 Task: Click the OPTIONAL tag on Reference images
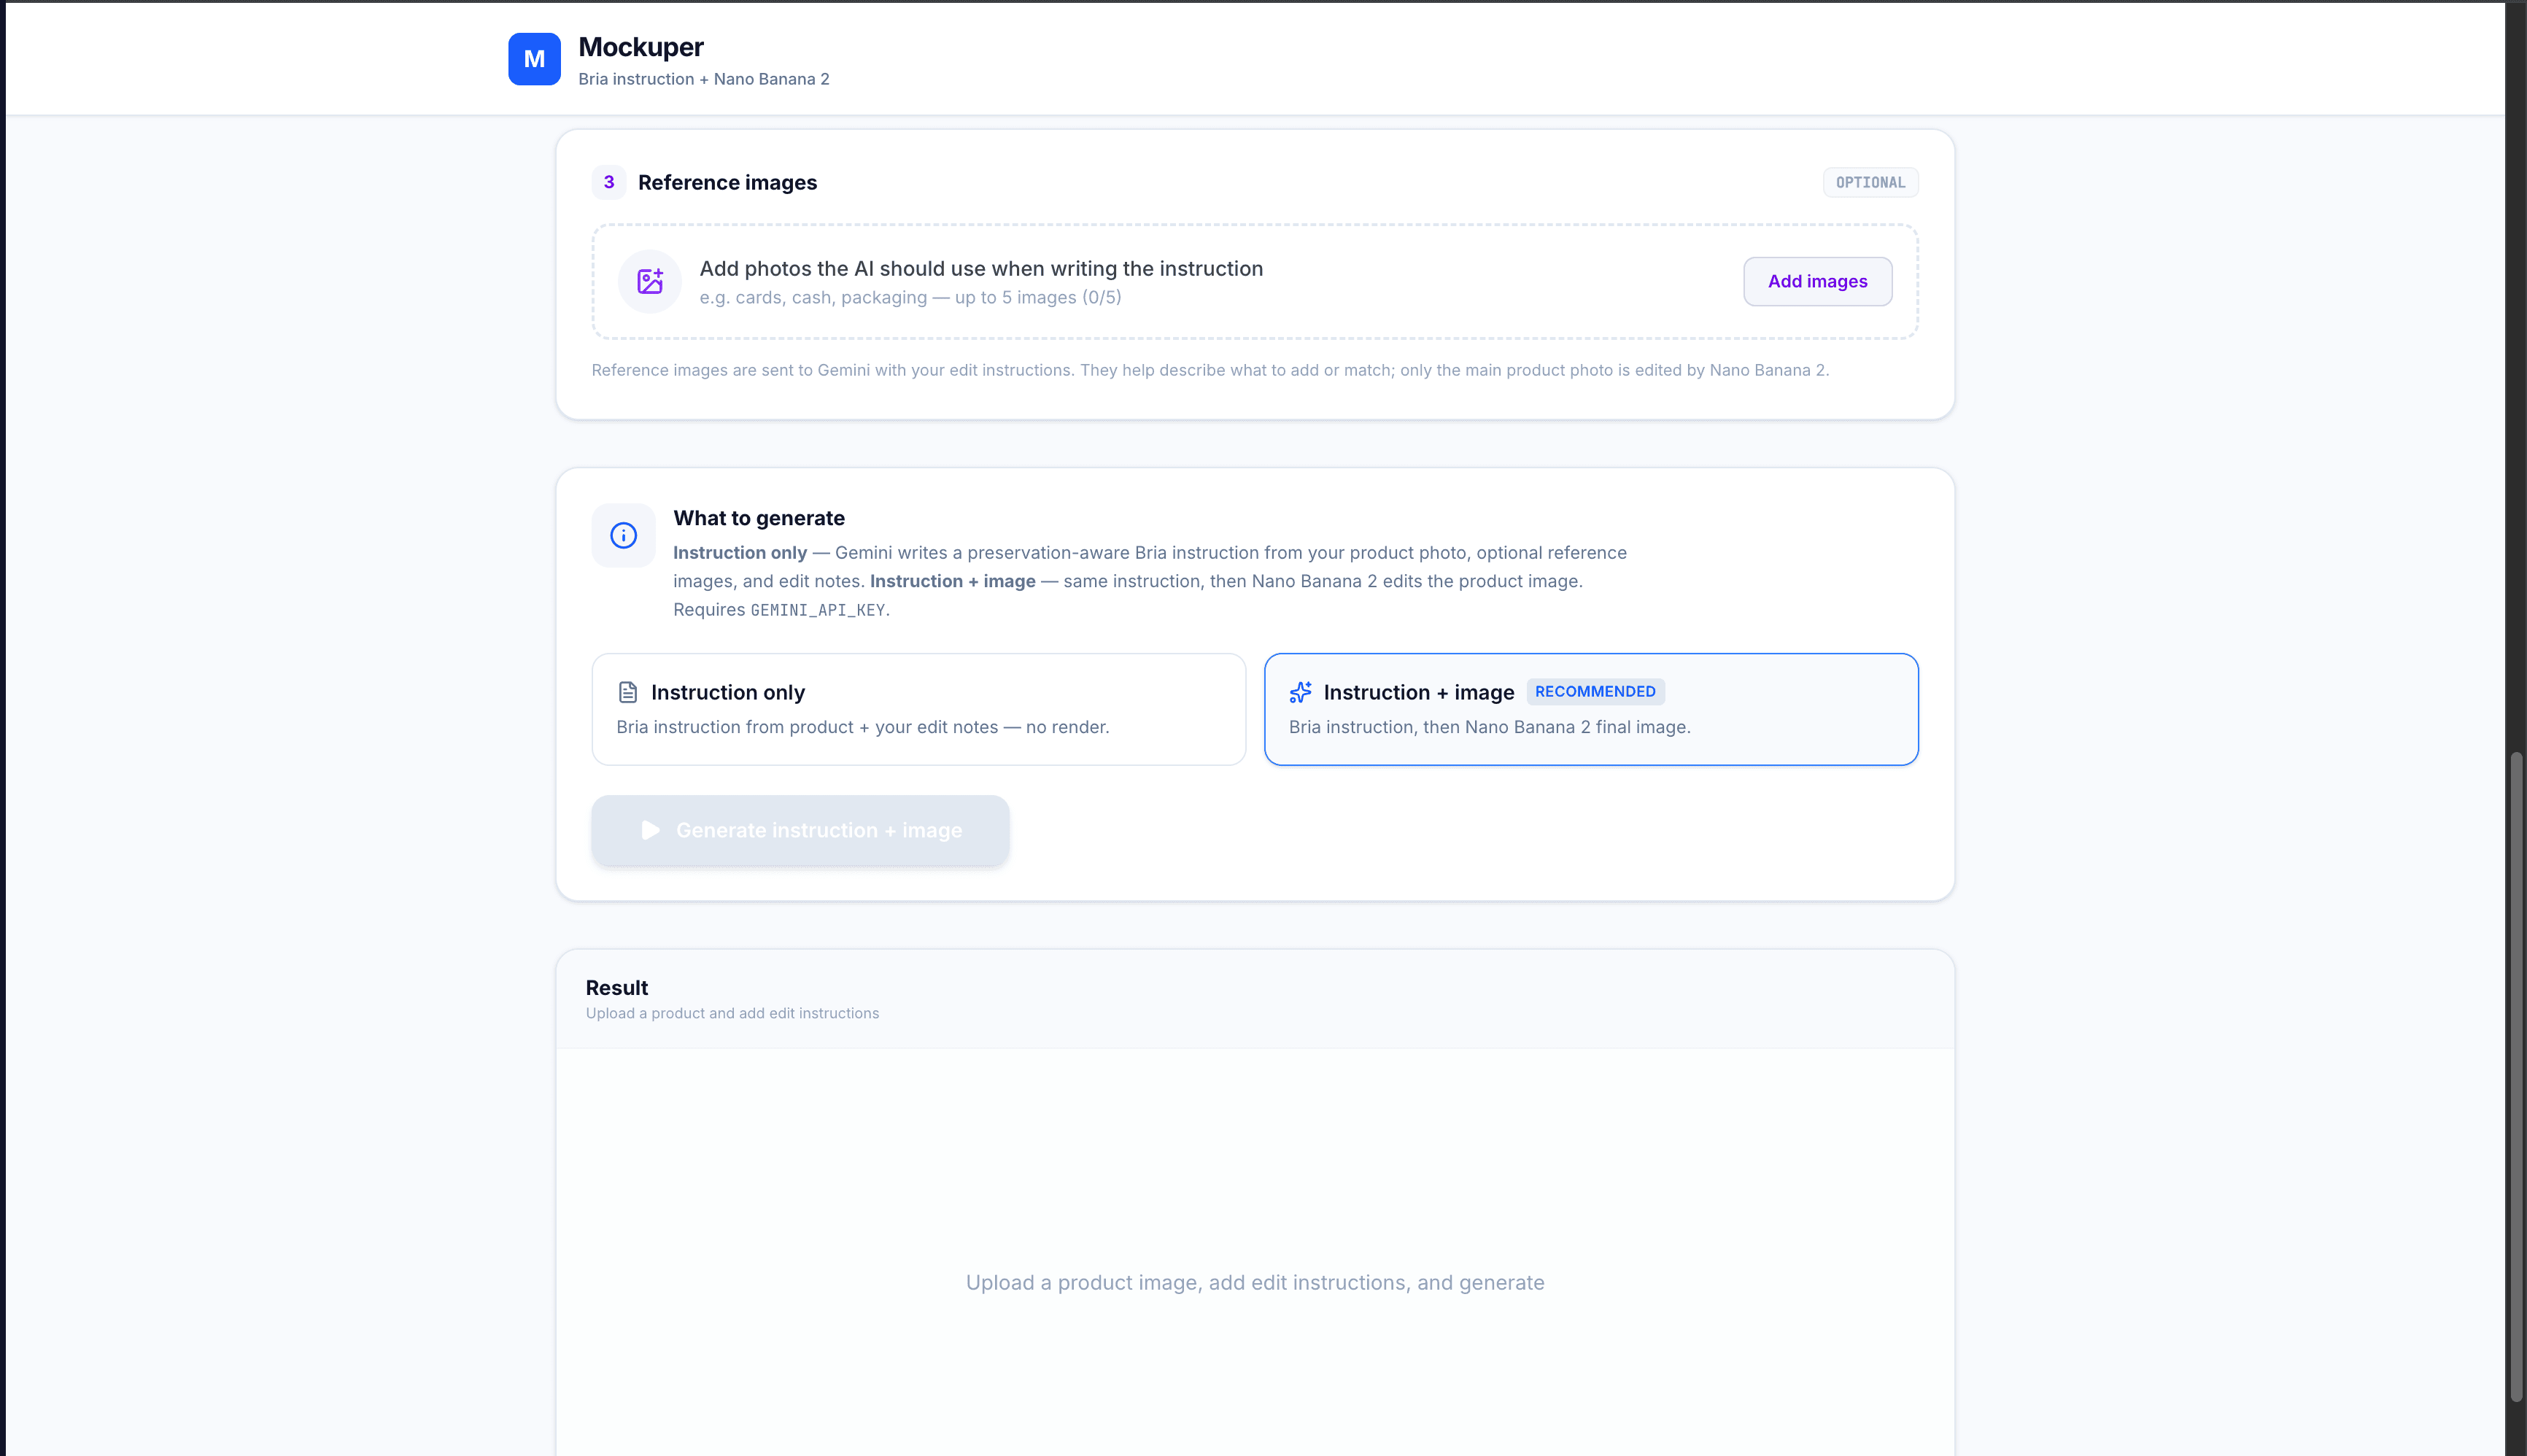coord(1870,182)
